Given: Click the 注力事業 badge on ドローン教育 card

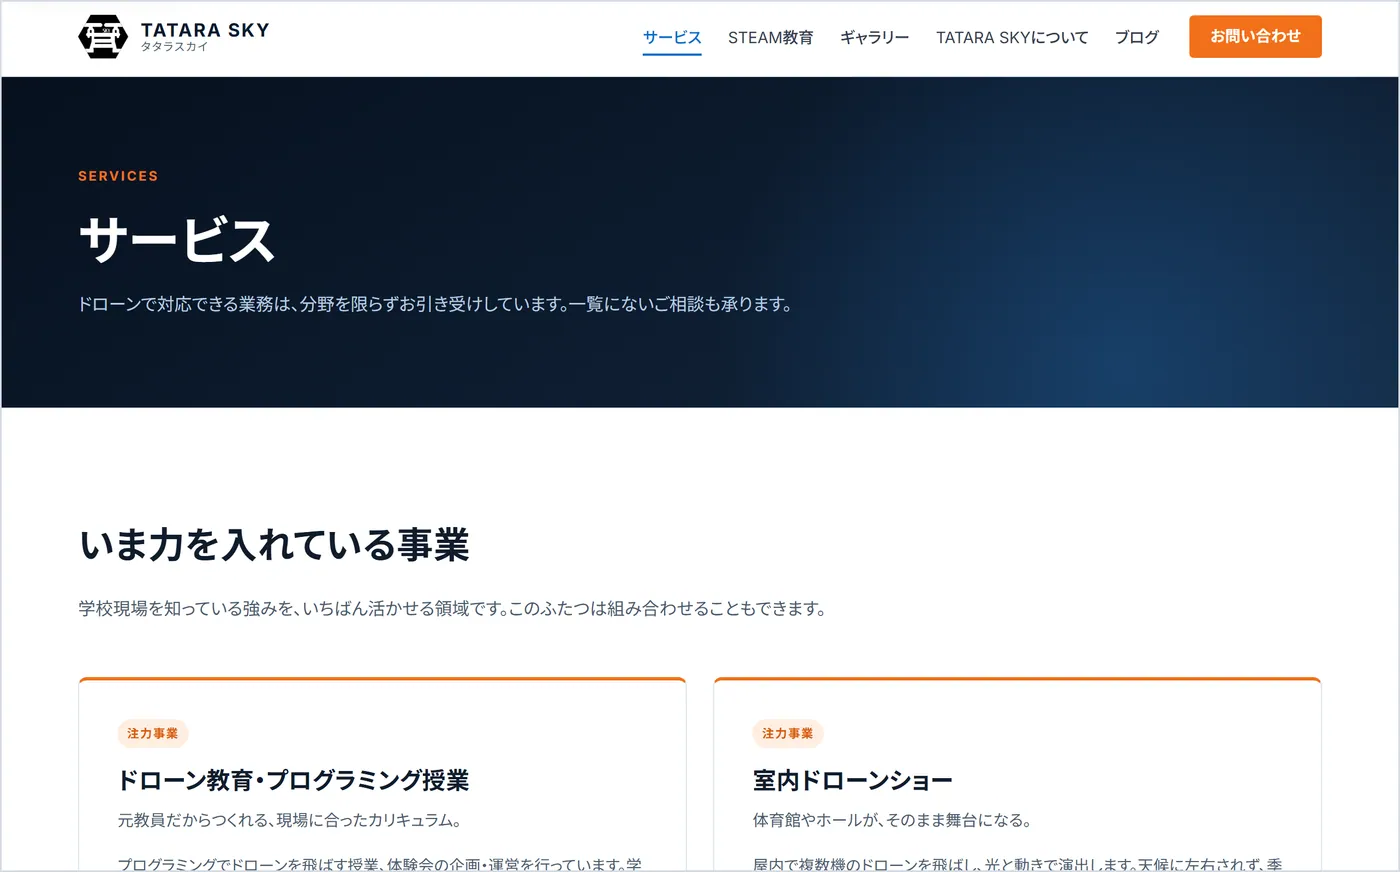Looking at the screenshot, I should 153,733.
